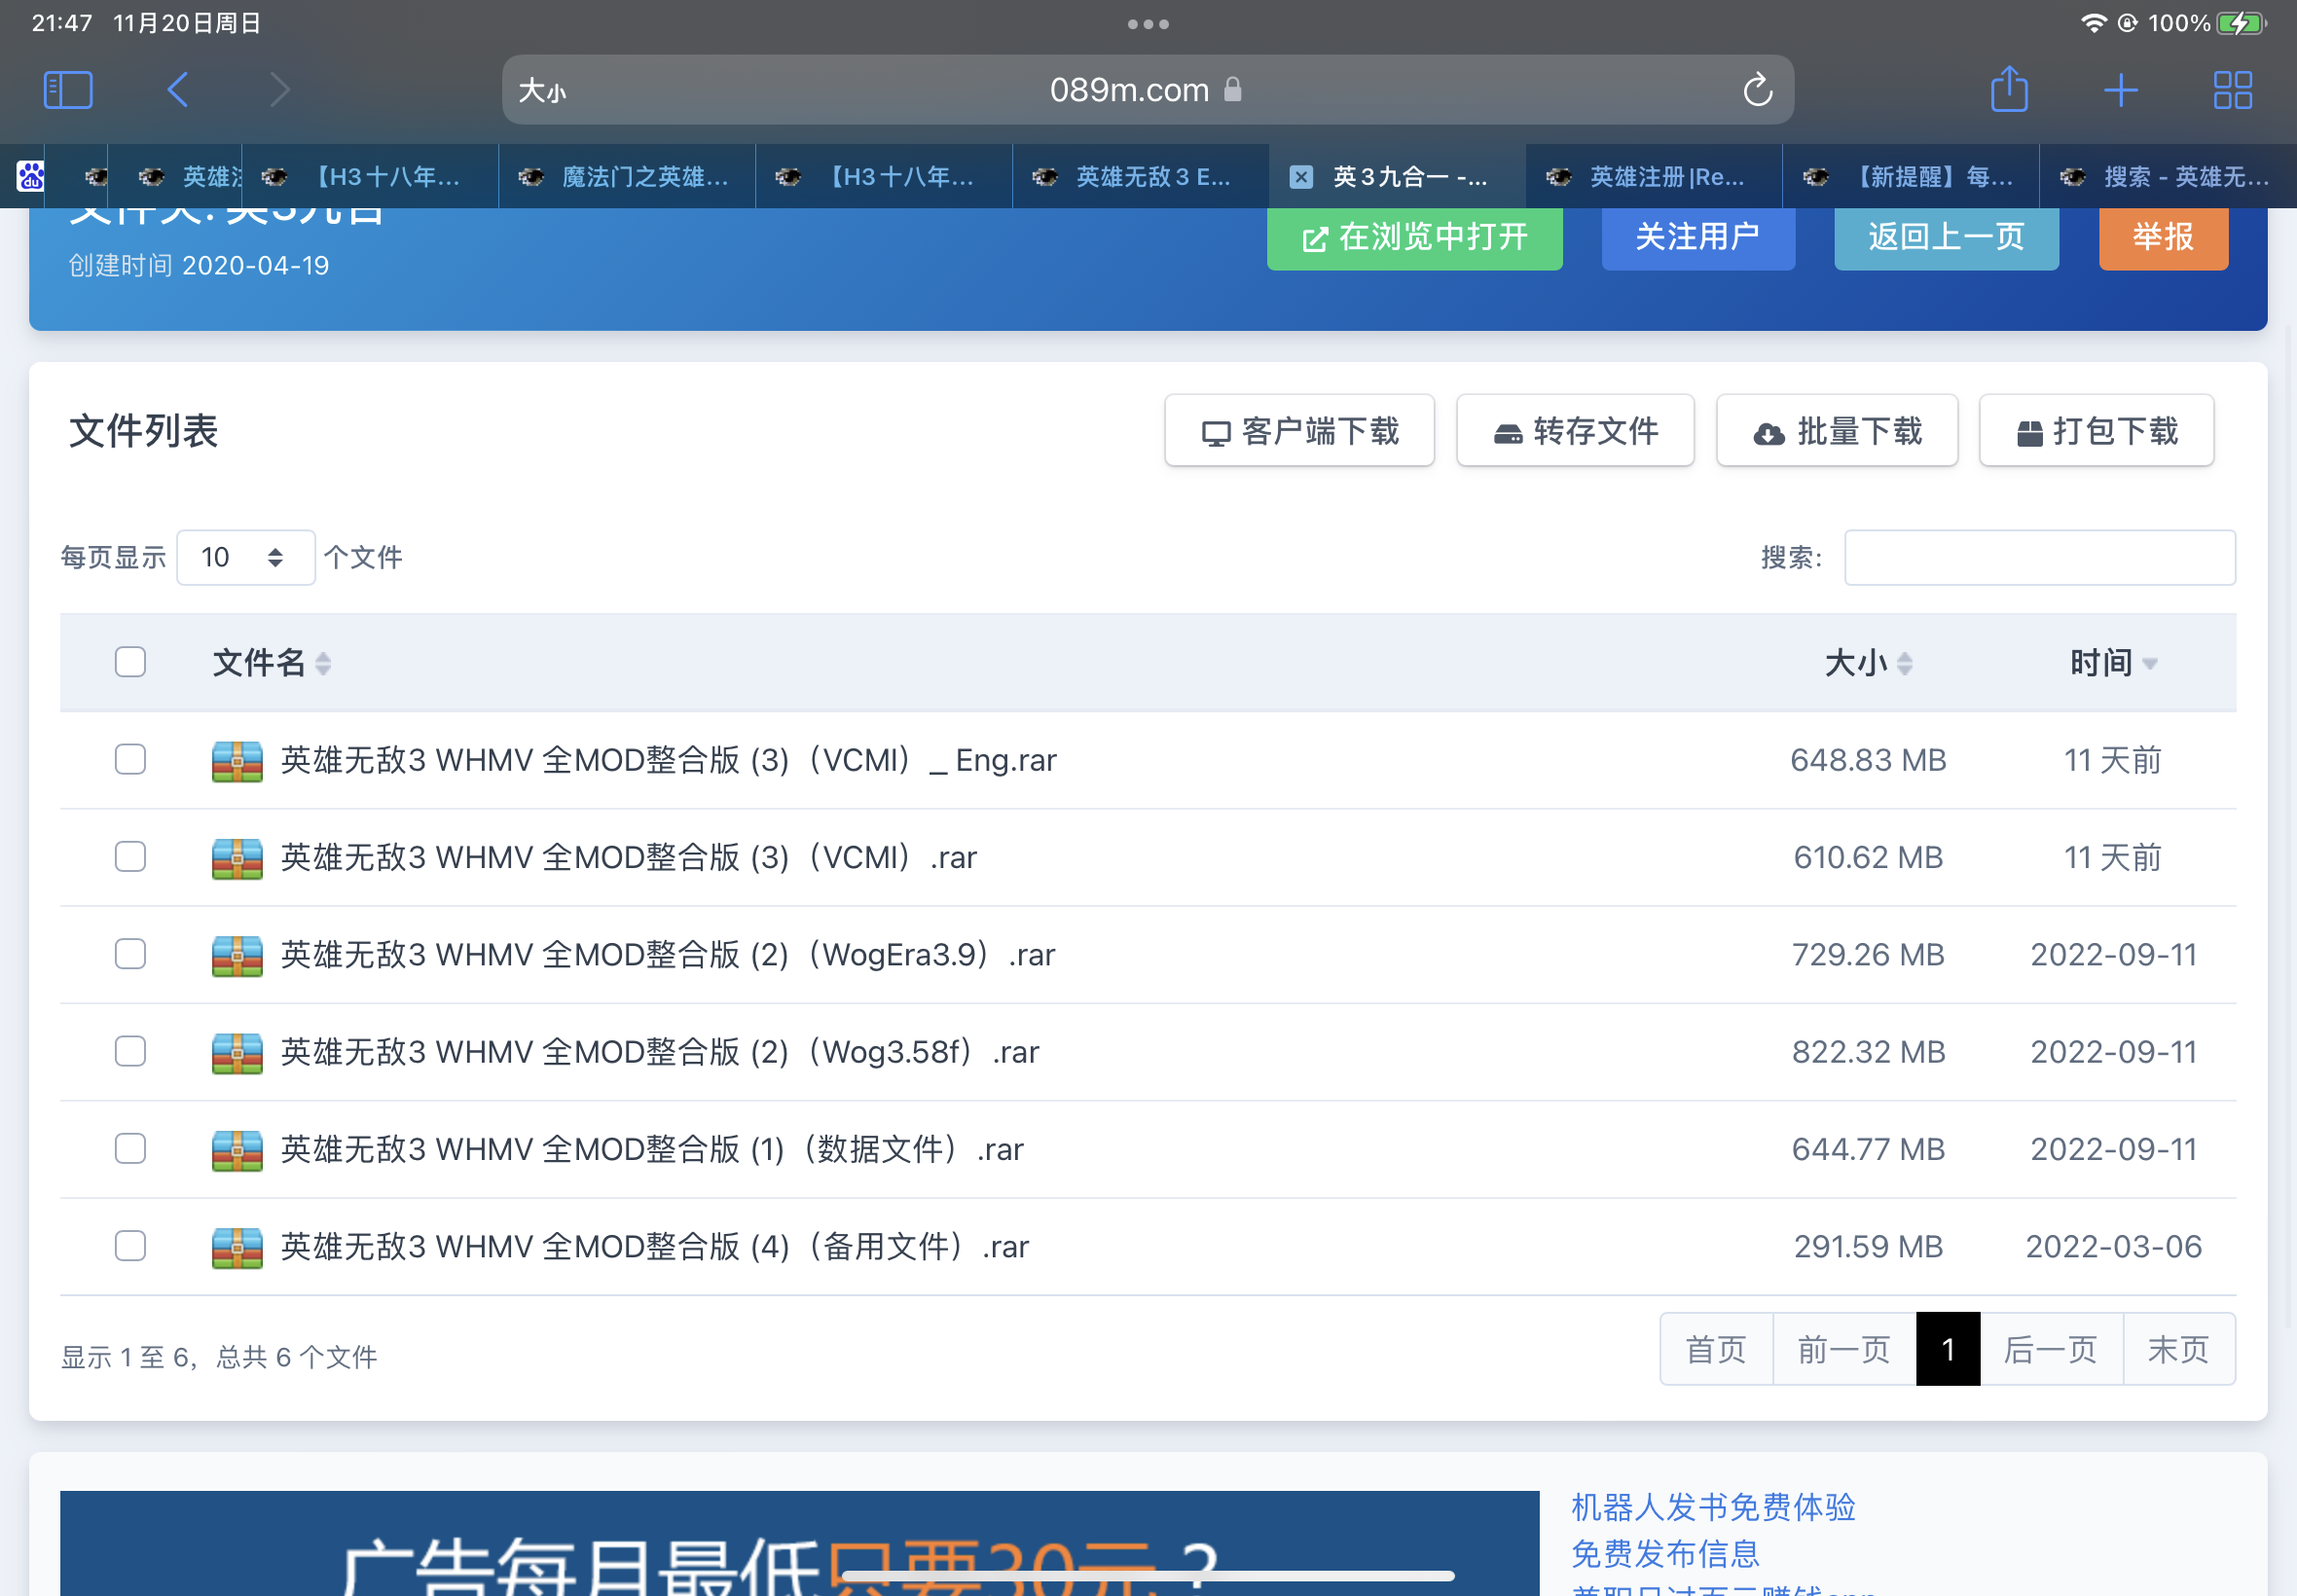Image resolution: width=2297 pixels, height=1596 pixels.
Task: Reload the page with the refresh icon
Action: [x=1757, y=90]
